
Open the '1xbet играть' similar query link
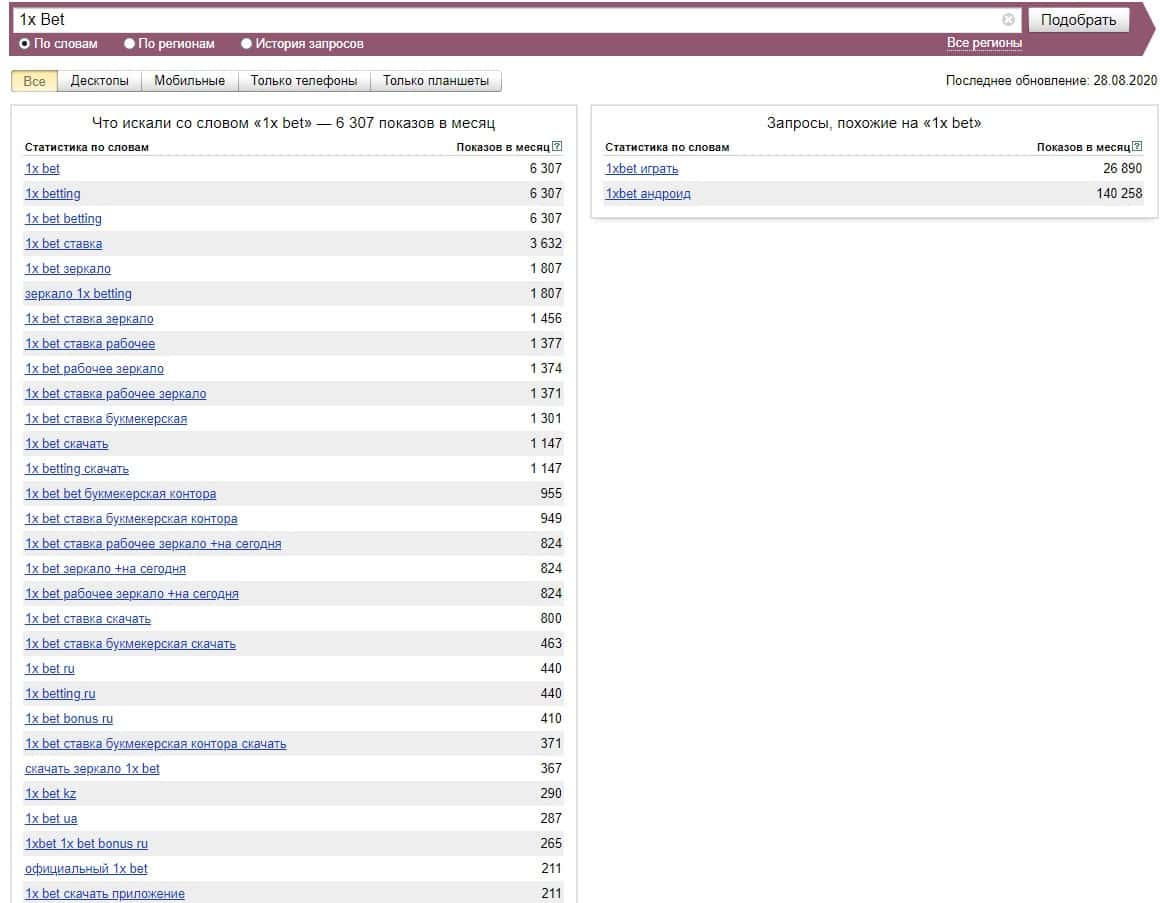tap(641, 169)
